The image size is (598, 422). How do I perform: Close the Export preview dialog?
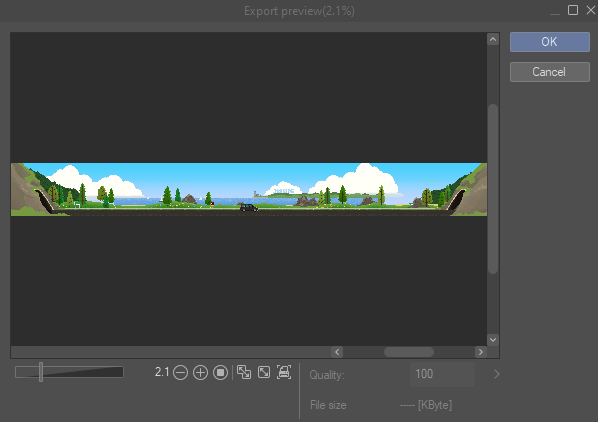[591, 10]
